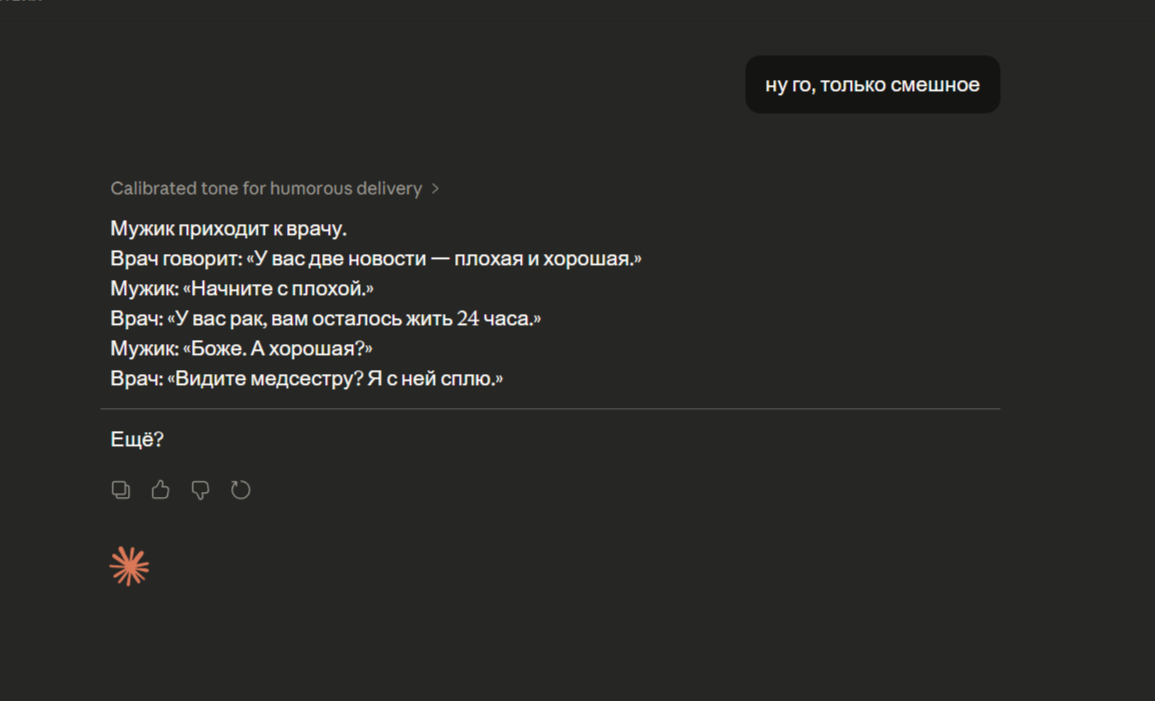
Task: Give the response a thumbs up
Action: coord(160,490)
